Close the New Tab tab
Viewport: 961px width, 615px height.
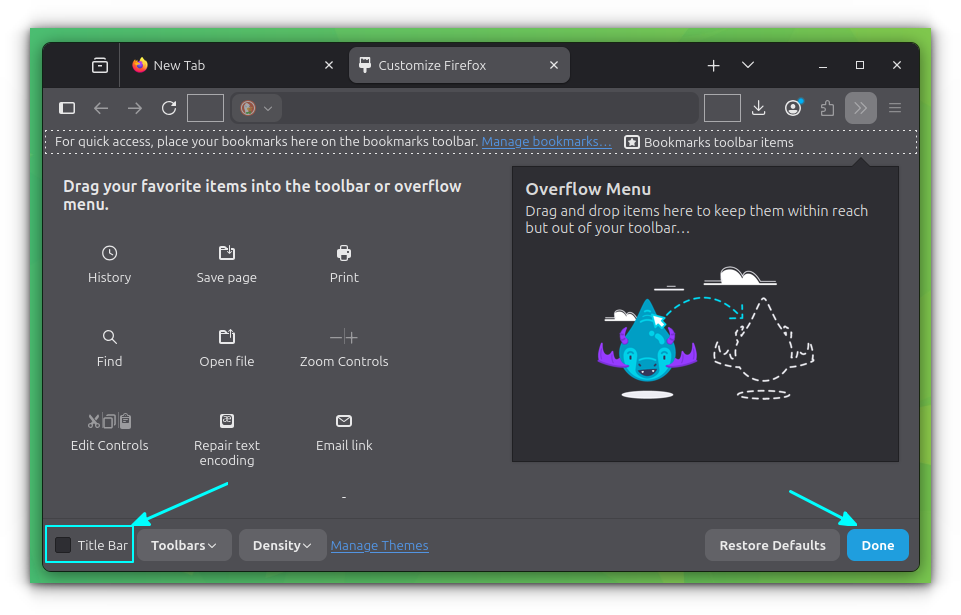[329, 65]
